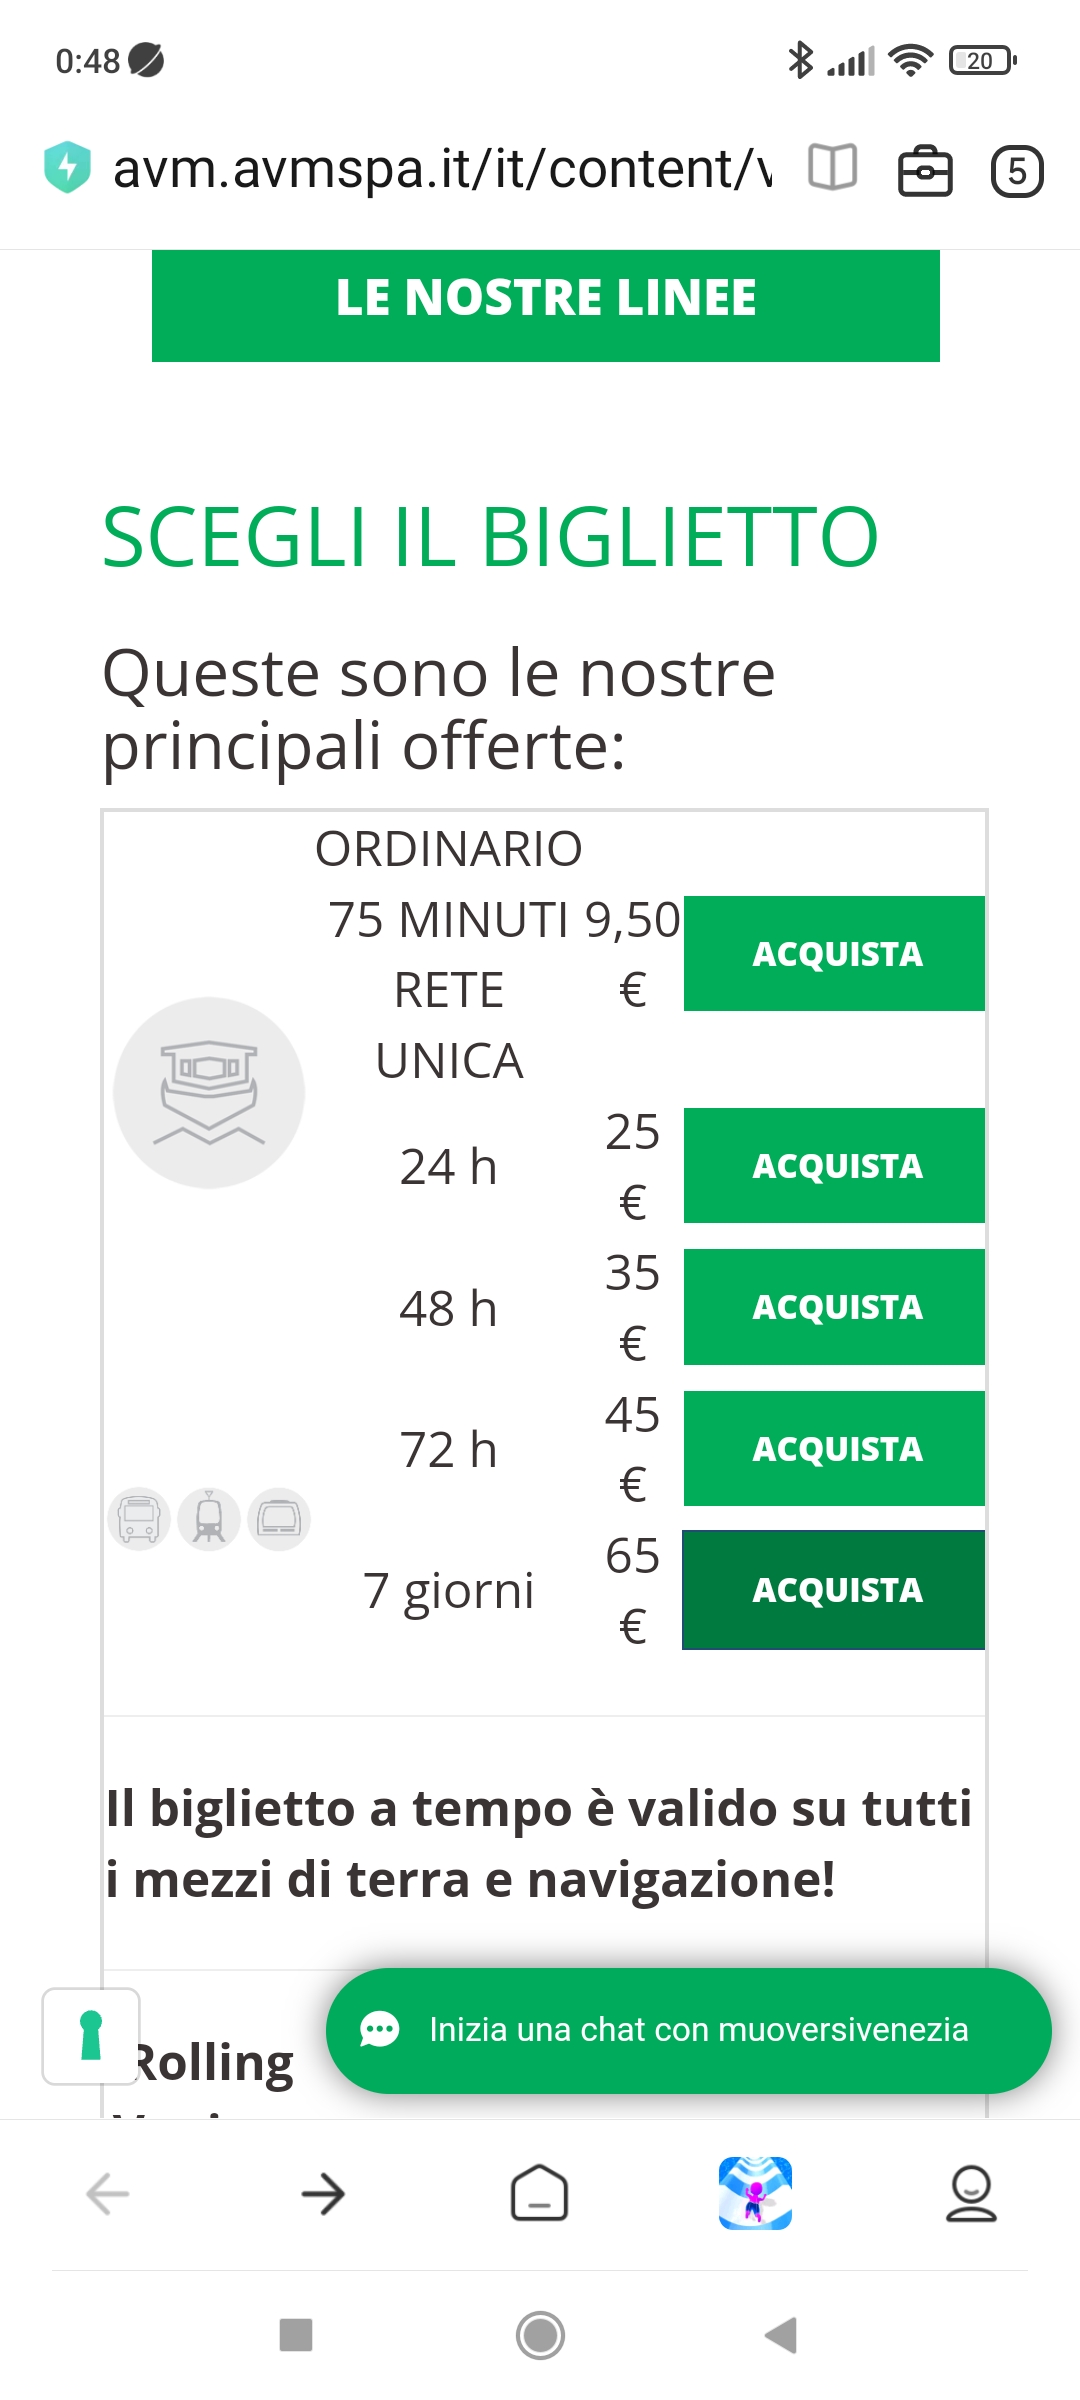Open the briefcase toolbox icon

(x=925, y=171)
